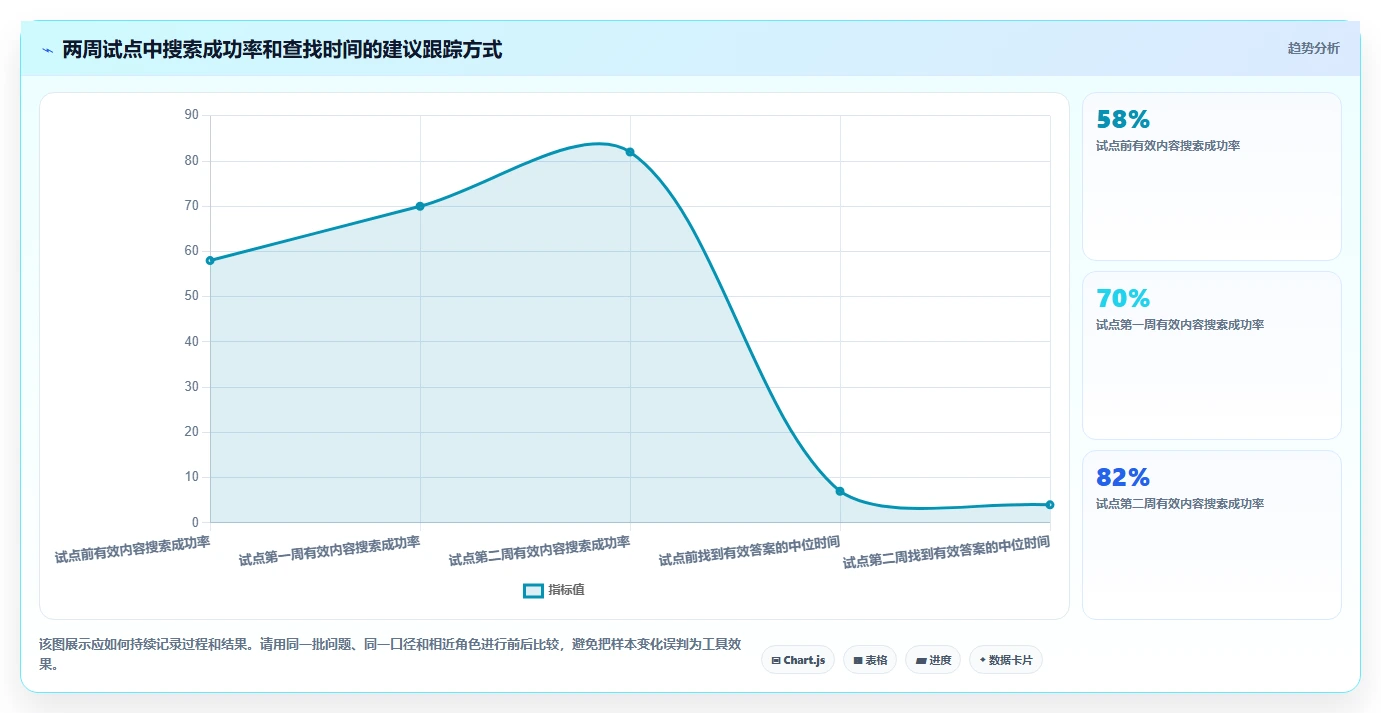
Task: Click x-axis label 试点第一周有效内容搜索成功率
Action: pyautogui.click(x=329, y=551)
